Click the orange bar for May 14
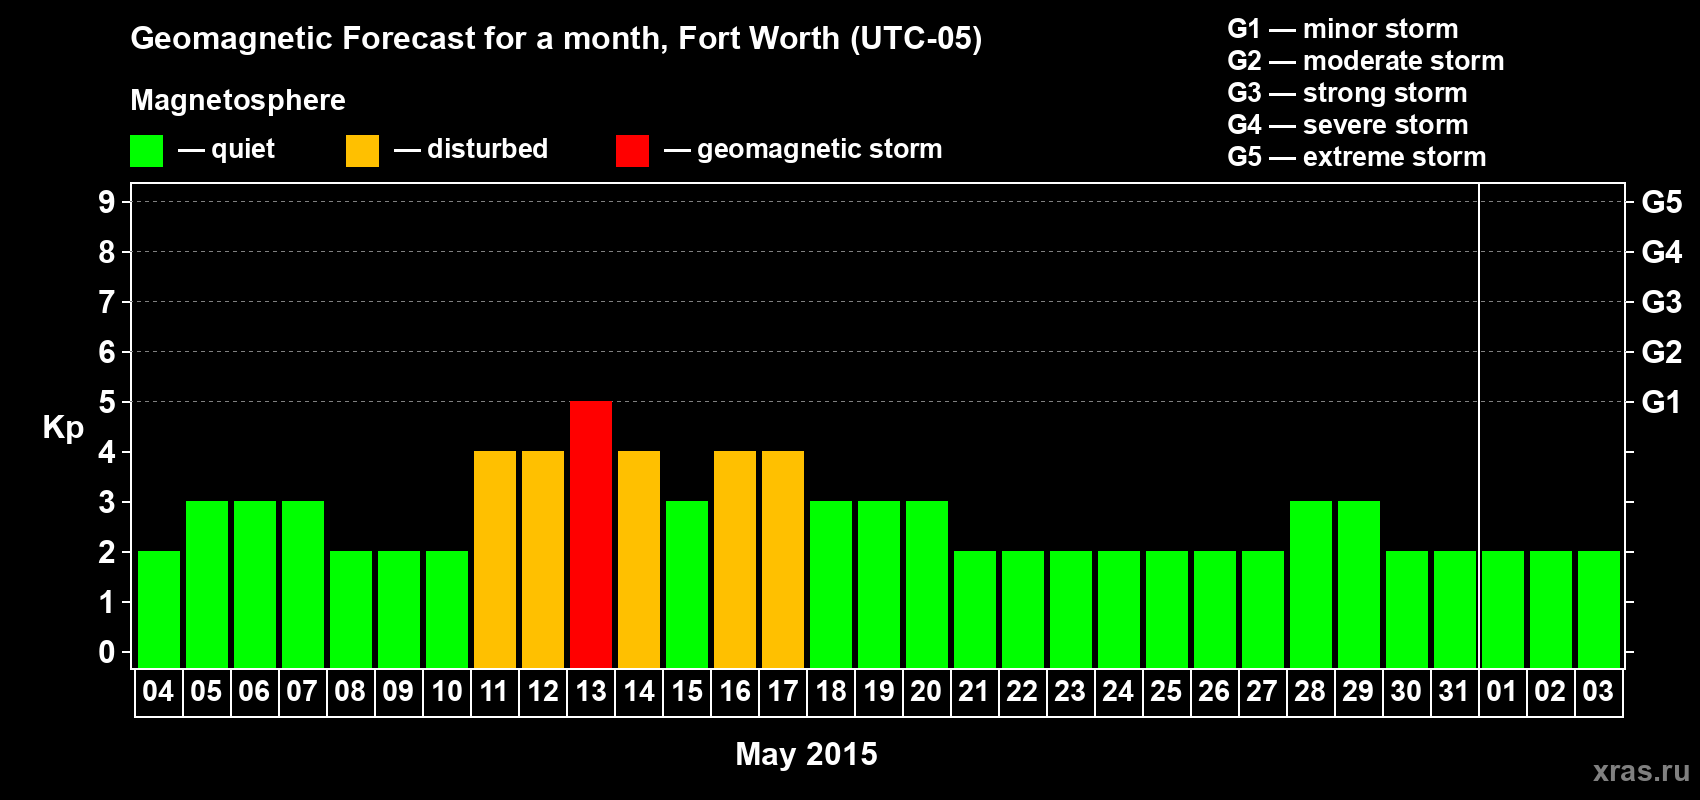This screenshot has width=1700, height=800. [x=639, y=559]
